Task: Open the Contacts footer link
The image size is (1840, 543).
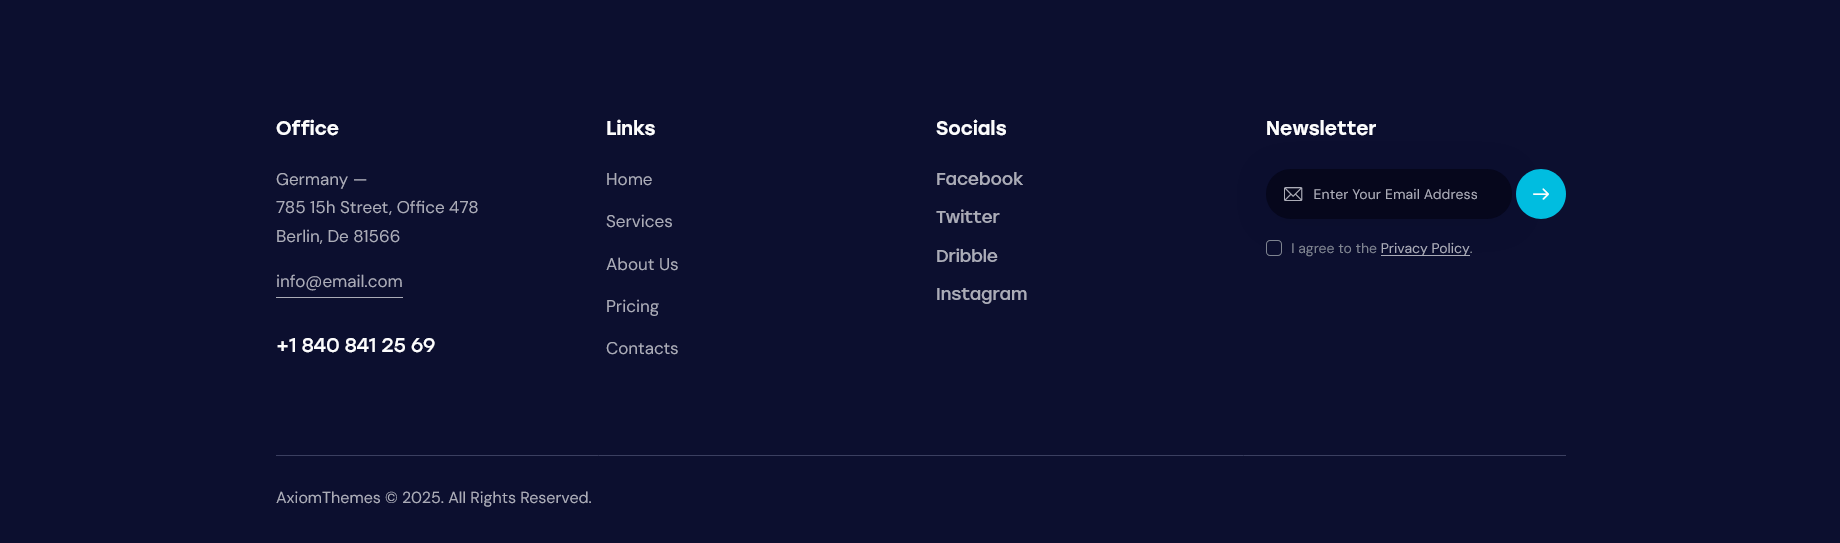Action: click(642, 348)
